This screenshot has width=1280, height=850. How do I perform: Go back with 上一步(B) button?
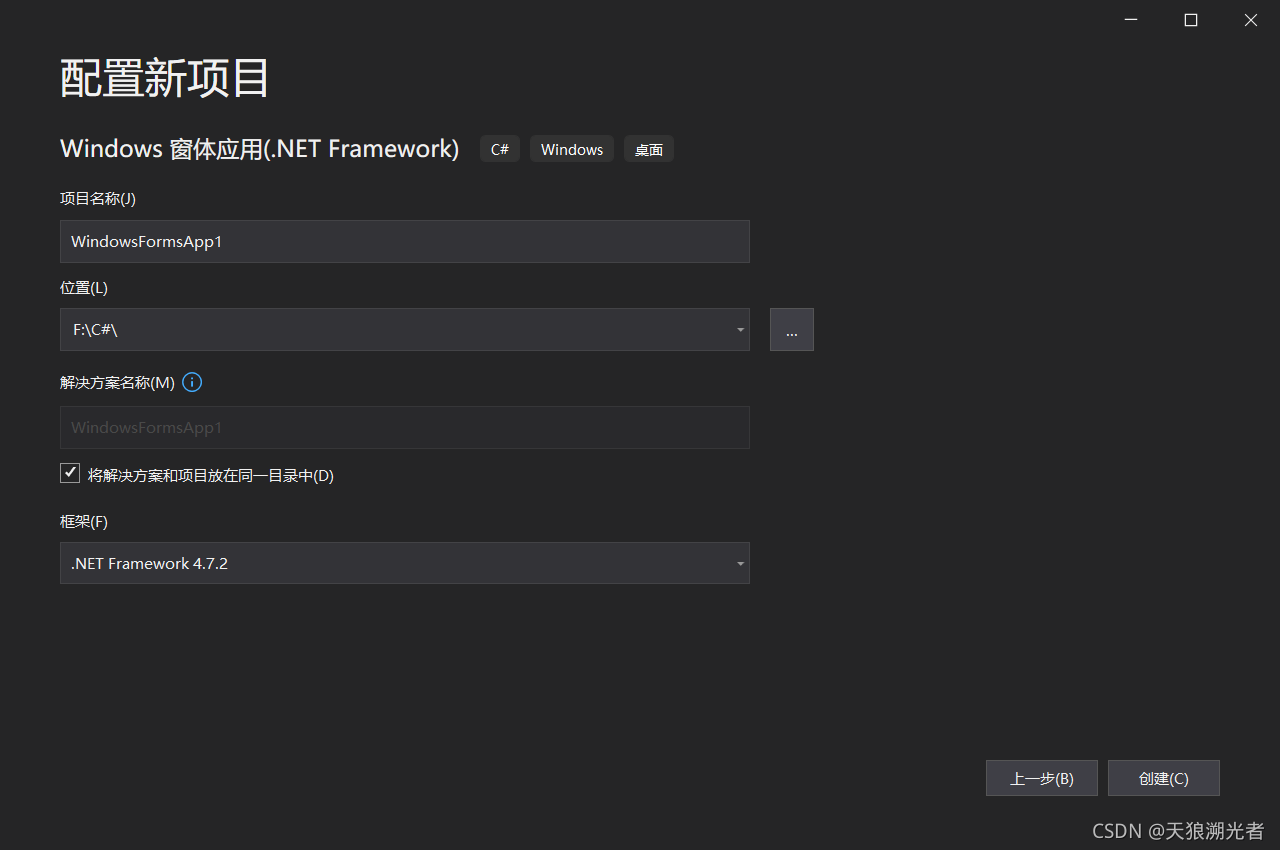tap(1042, 778)
